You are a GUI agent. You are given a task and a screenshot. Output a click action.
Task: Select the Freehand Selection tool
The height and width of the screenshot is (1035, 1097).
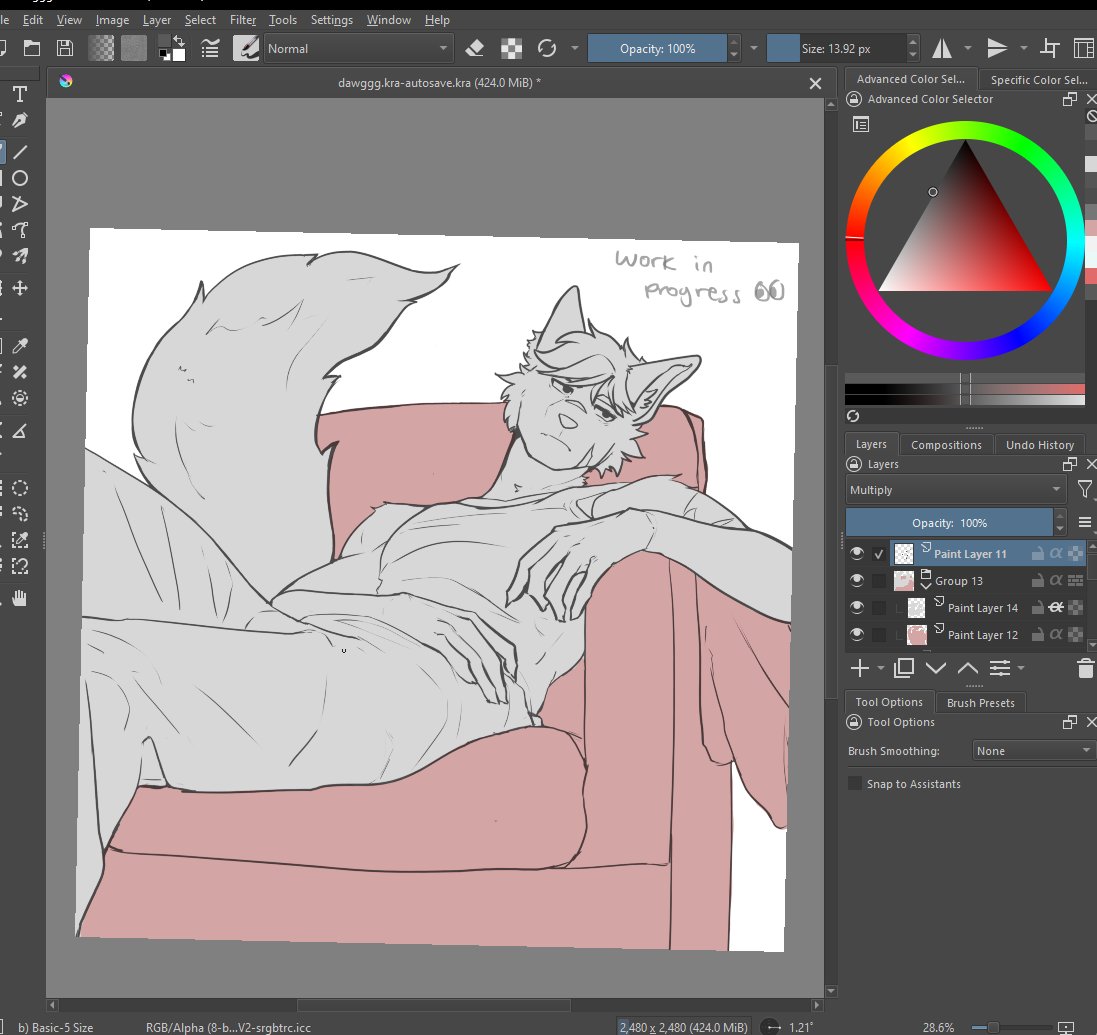pos(20,514)
